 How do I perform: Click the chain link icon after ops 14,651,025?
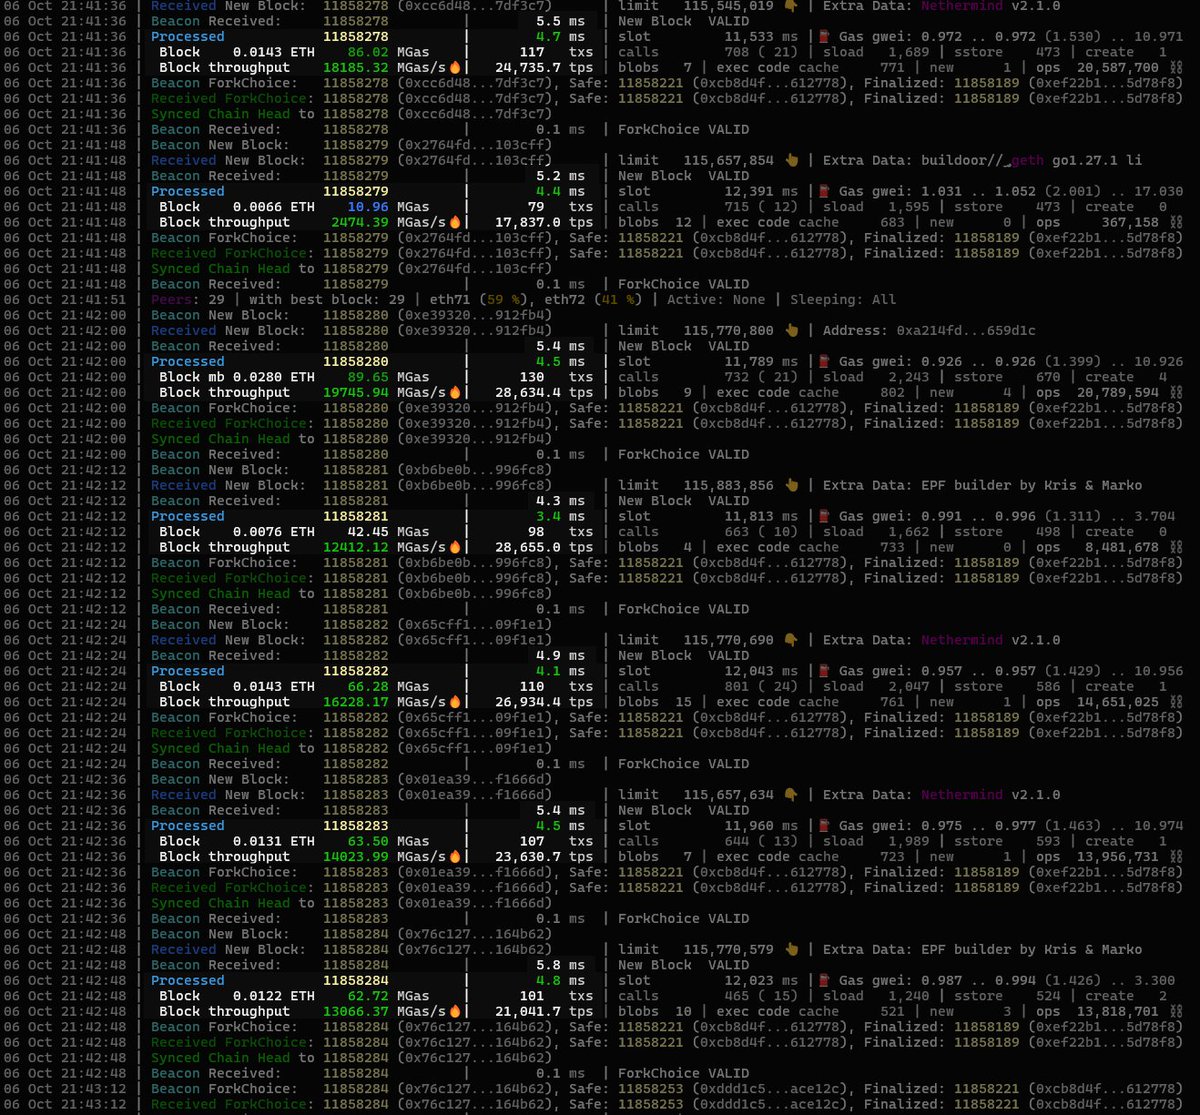(1174, 702)
